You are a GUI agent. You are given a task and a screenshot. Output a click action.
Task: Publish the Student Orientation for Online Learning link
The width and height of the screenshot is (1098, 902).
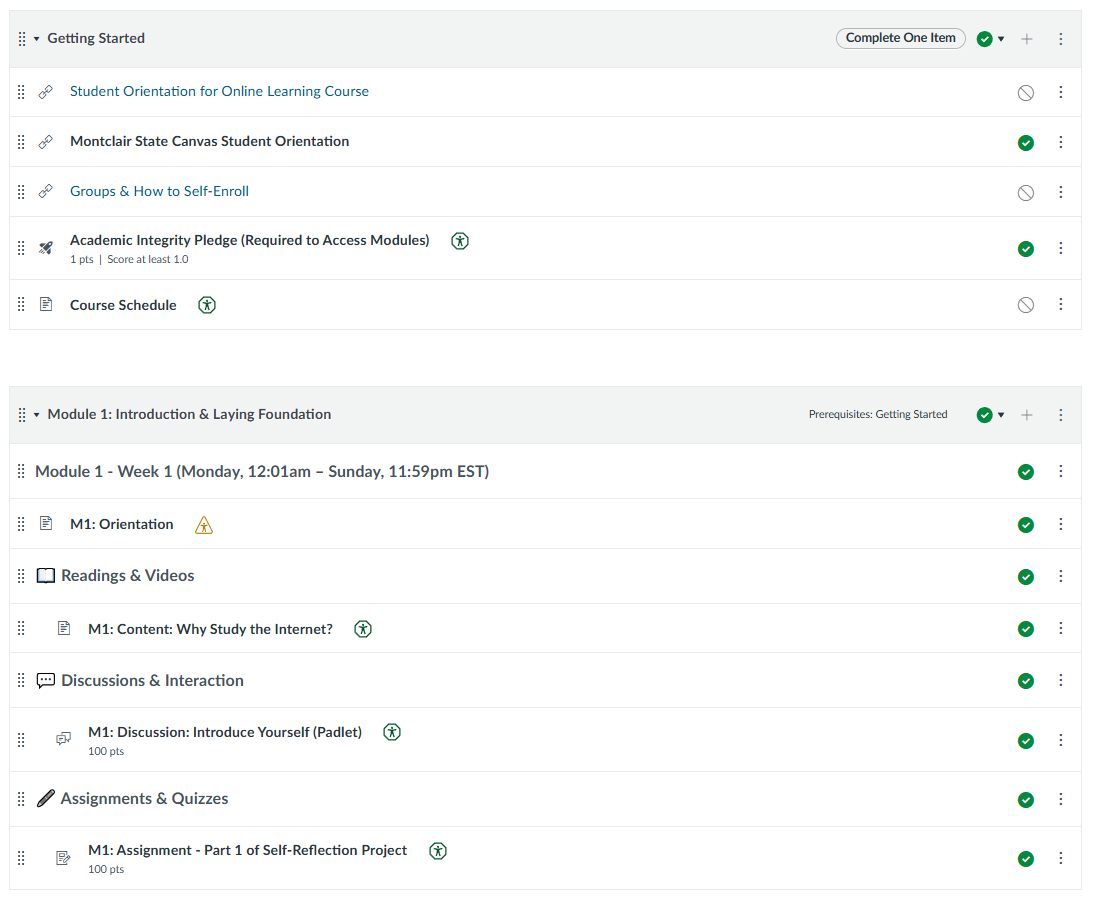[x=1025, y=93]
